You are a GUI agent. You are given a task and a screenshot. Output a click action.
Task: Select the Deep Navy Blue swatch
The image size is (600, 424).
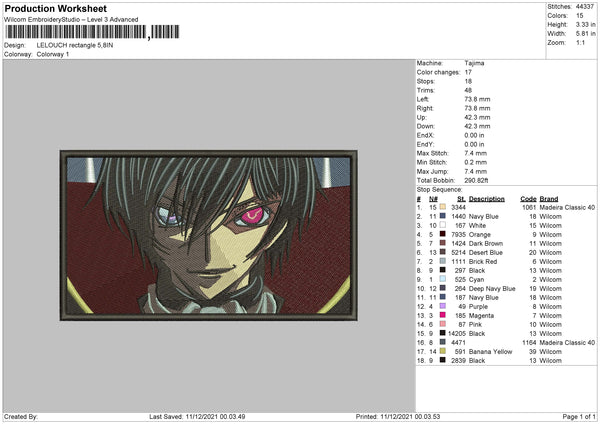pyautogui.click(x=443, y=288)
